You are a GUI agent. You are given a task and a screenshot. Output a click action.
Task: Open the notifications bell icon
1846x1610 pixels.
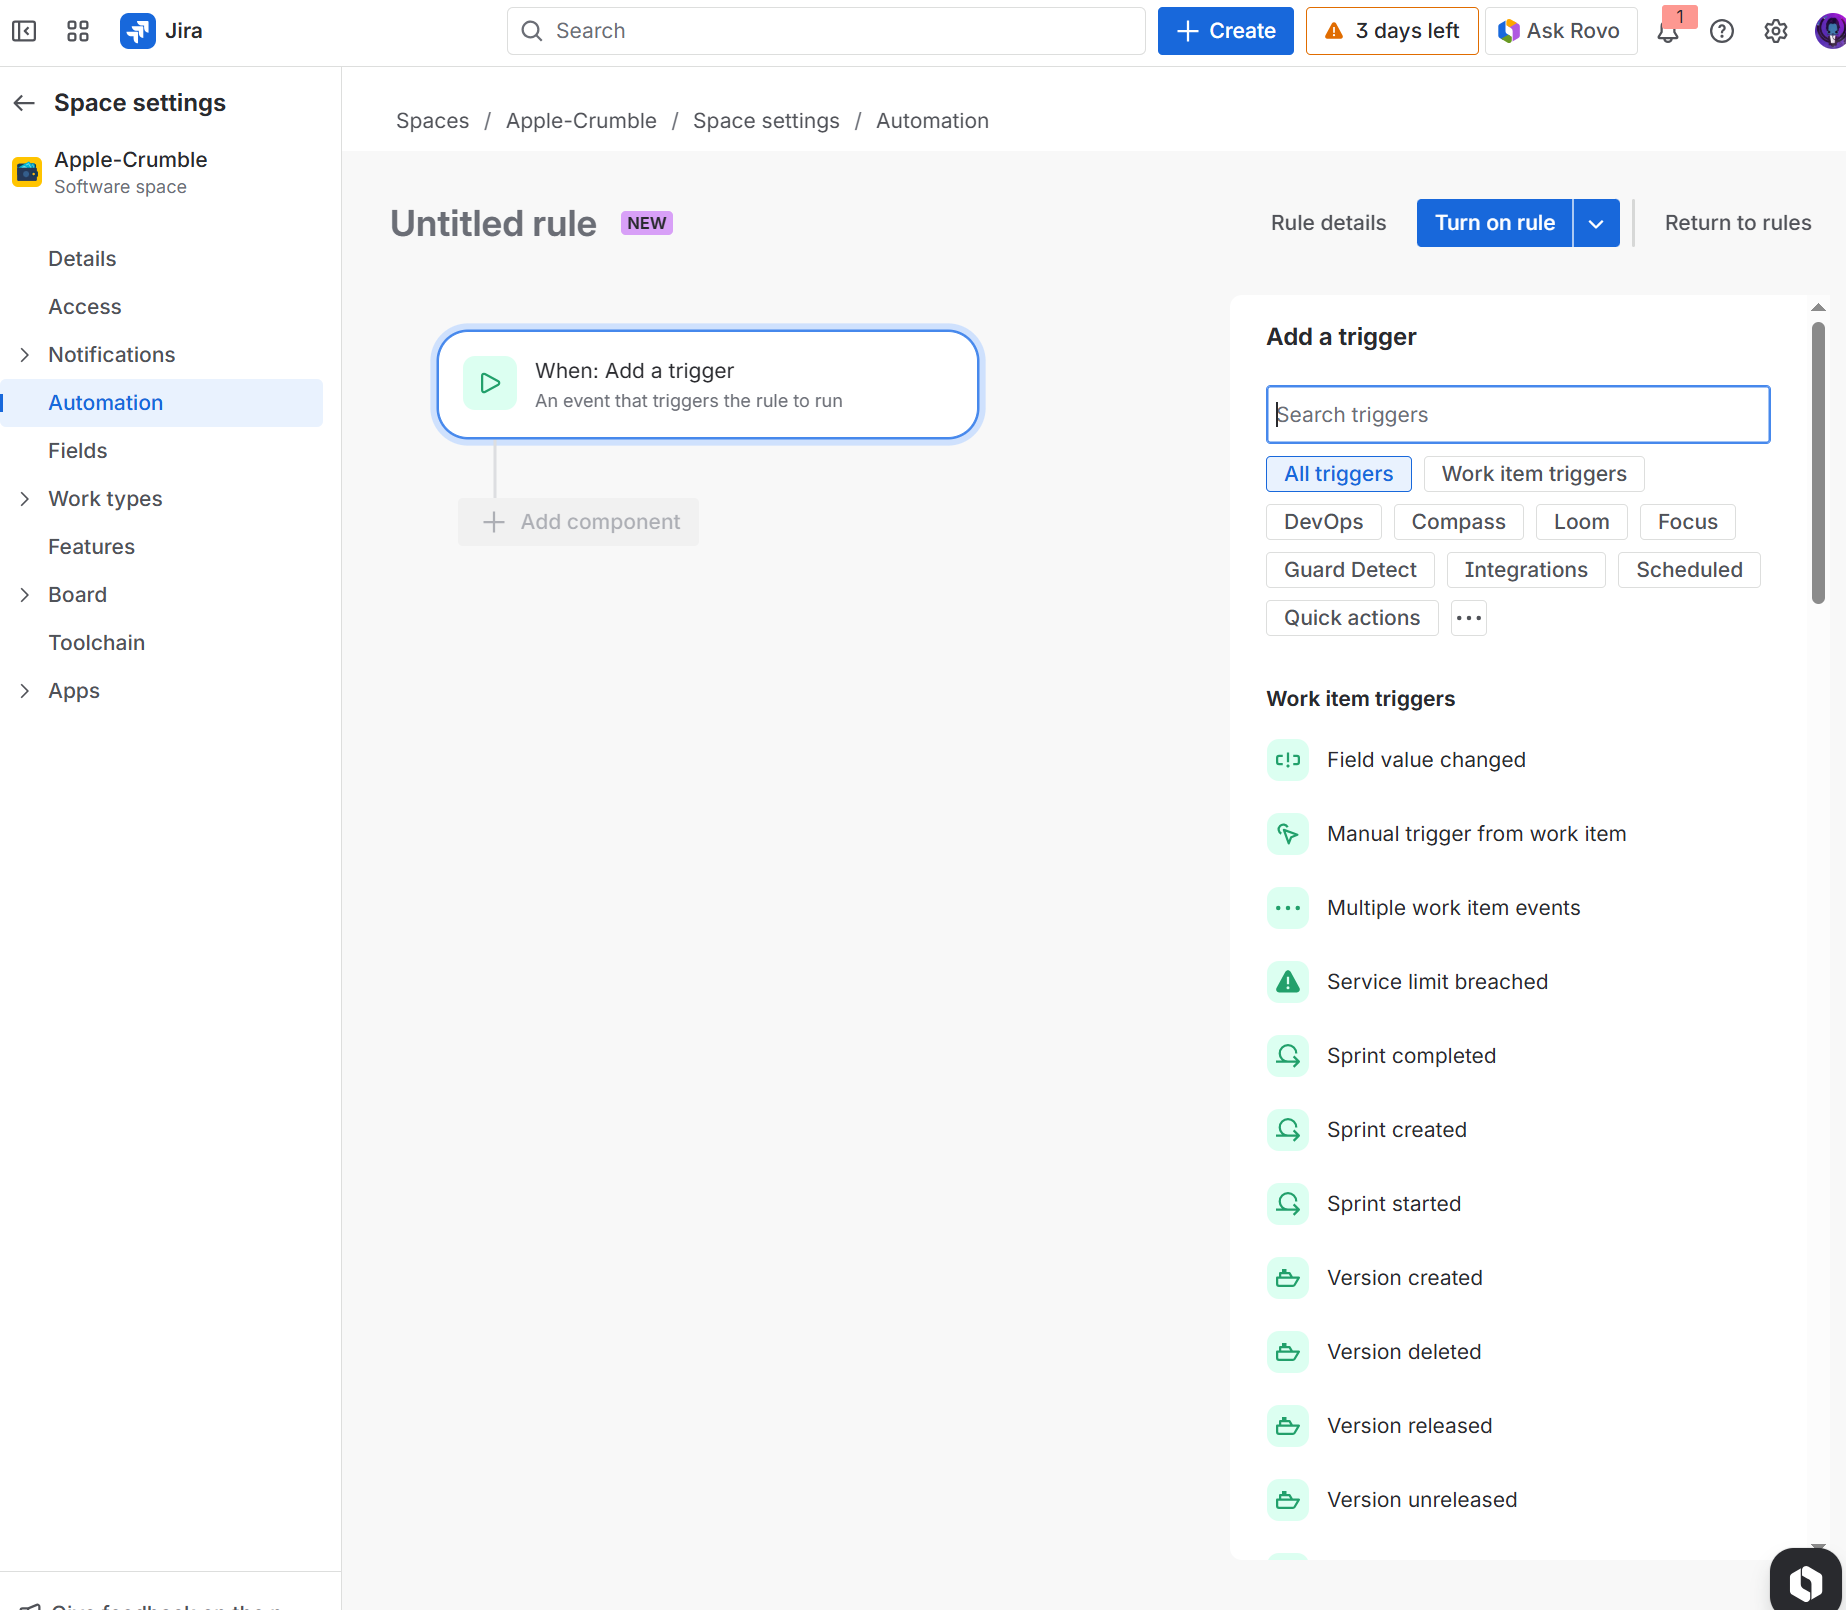click(x=1667, y=32)
